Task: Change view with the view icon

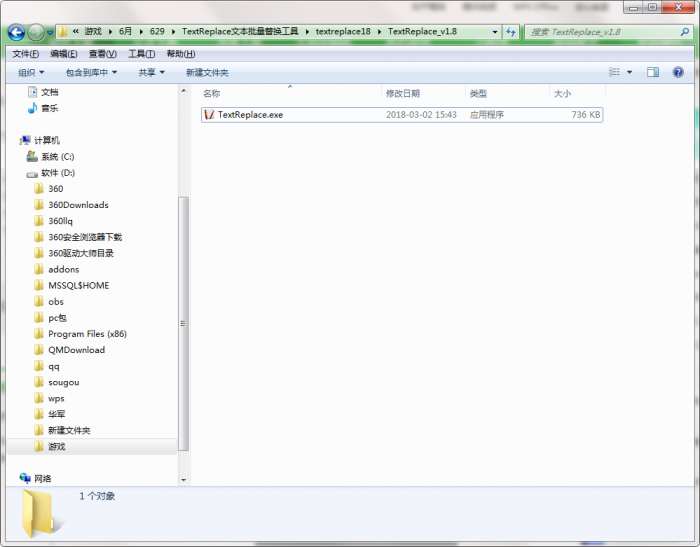Action: coord(614,72)
